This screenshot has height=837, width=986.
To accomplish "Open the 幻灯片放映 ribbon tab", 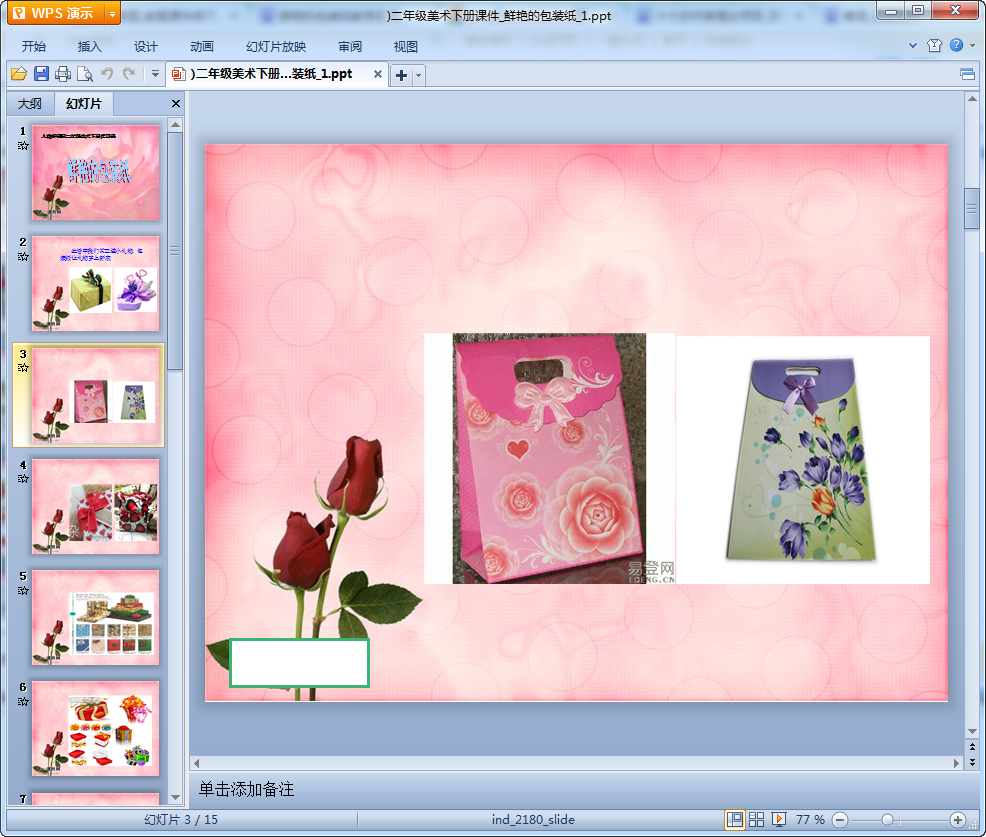I will tap(276, 47).
